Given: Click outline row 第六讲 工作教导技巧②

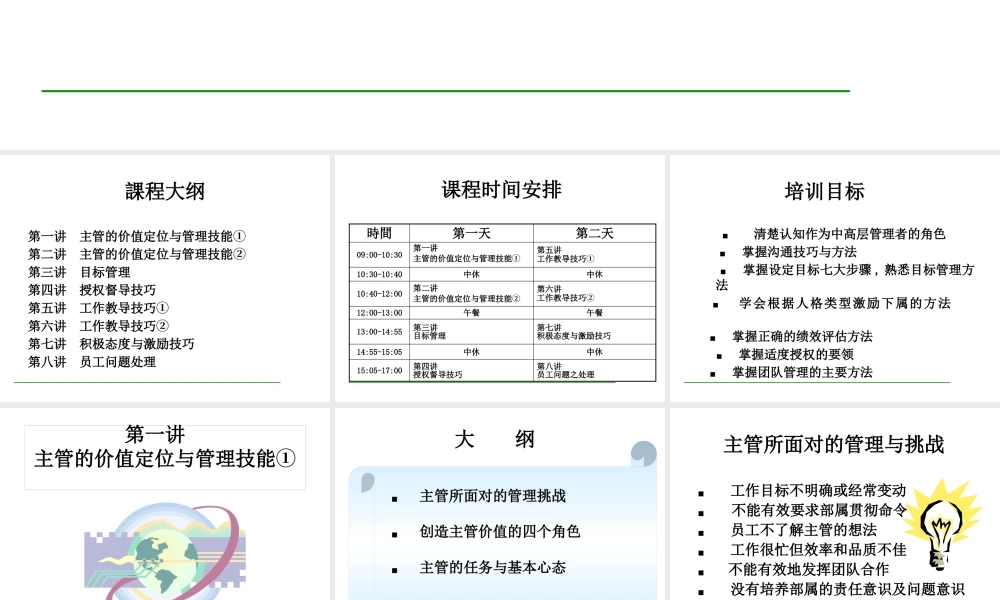Looking at the screenshot, I should [98, 326].
